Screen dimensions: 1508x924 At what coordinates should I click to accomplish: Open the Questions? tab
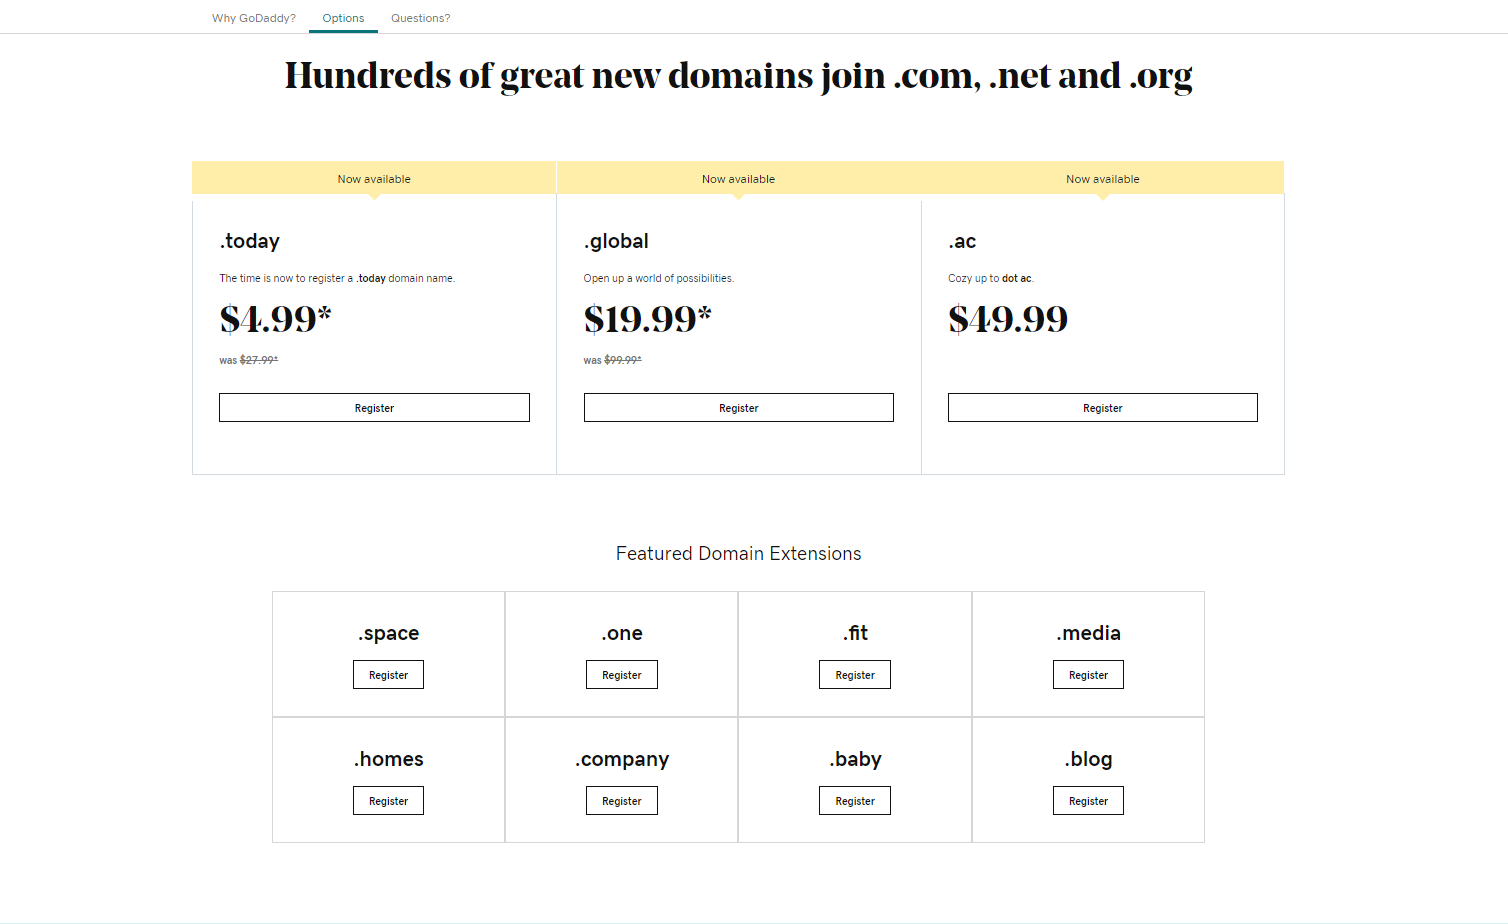tap(420, 17)
